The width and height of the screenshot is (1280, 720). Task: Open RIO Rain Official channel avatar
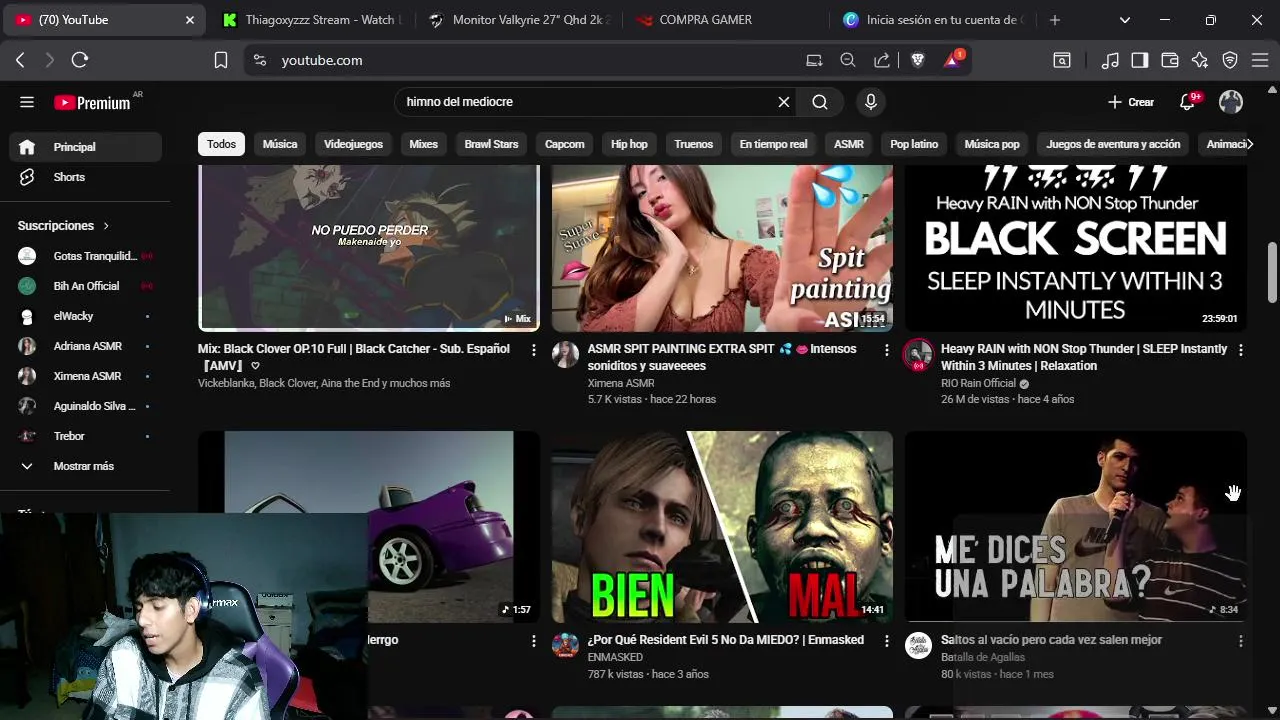click(918, 355)
